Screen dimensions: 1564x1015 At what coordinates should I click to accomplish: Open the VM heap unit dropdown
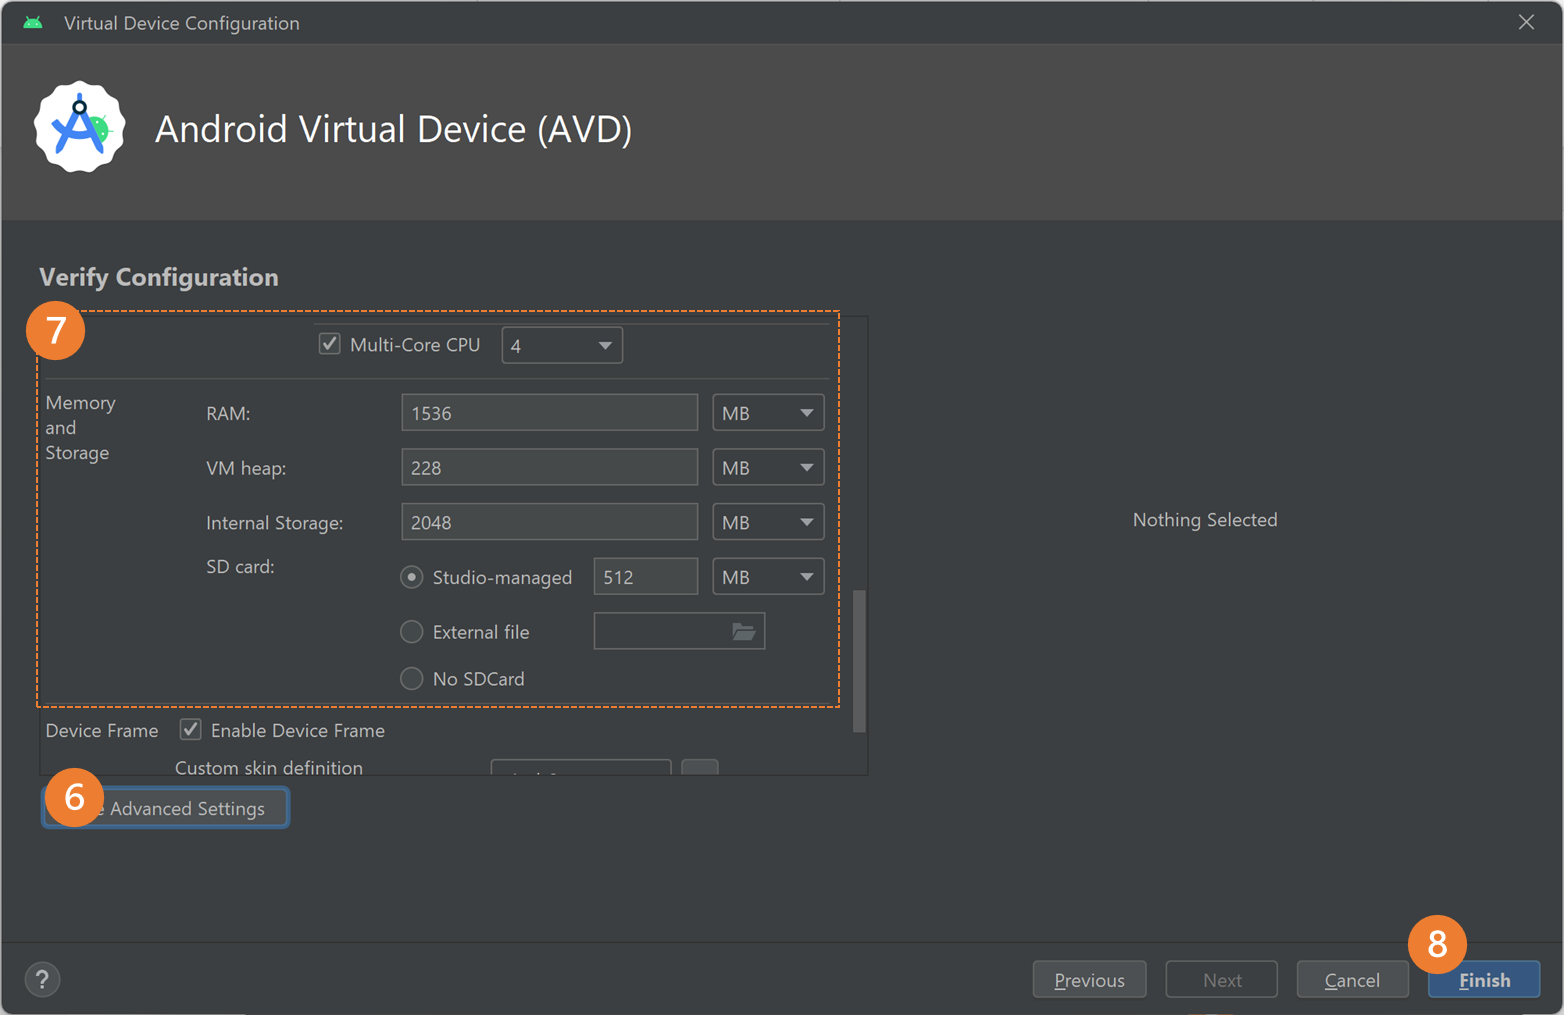click(x=768, y=467)
